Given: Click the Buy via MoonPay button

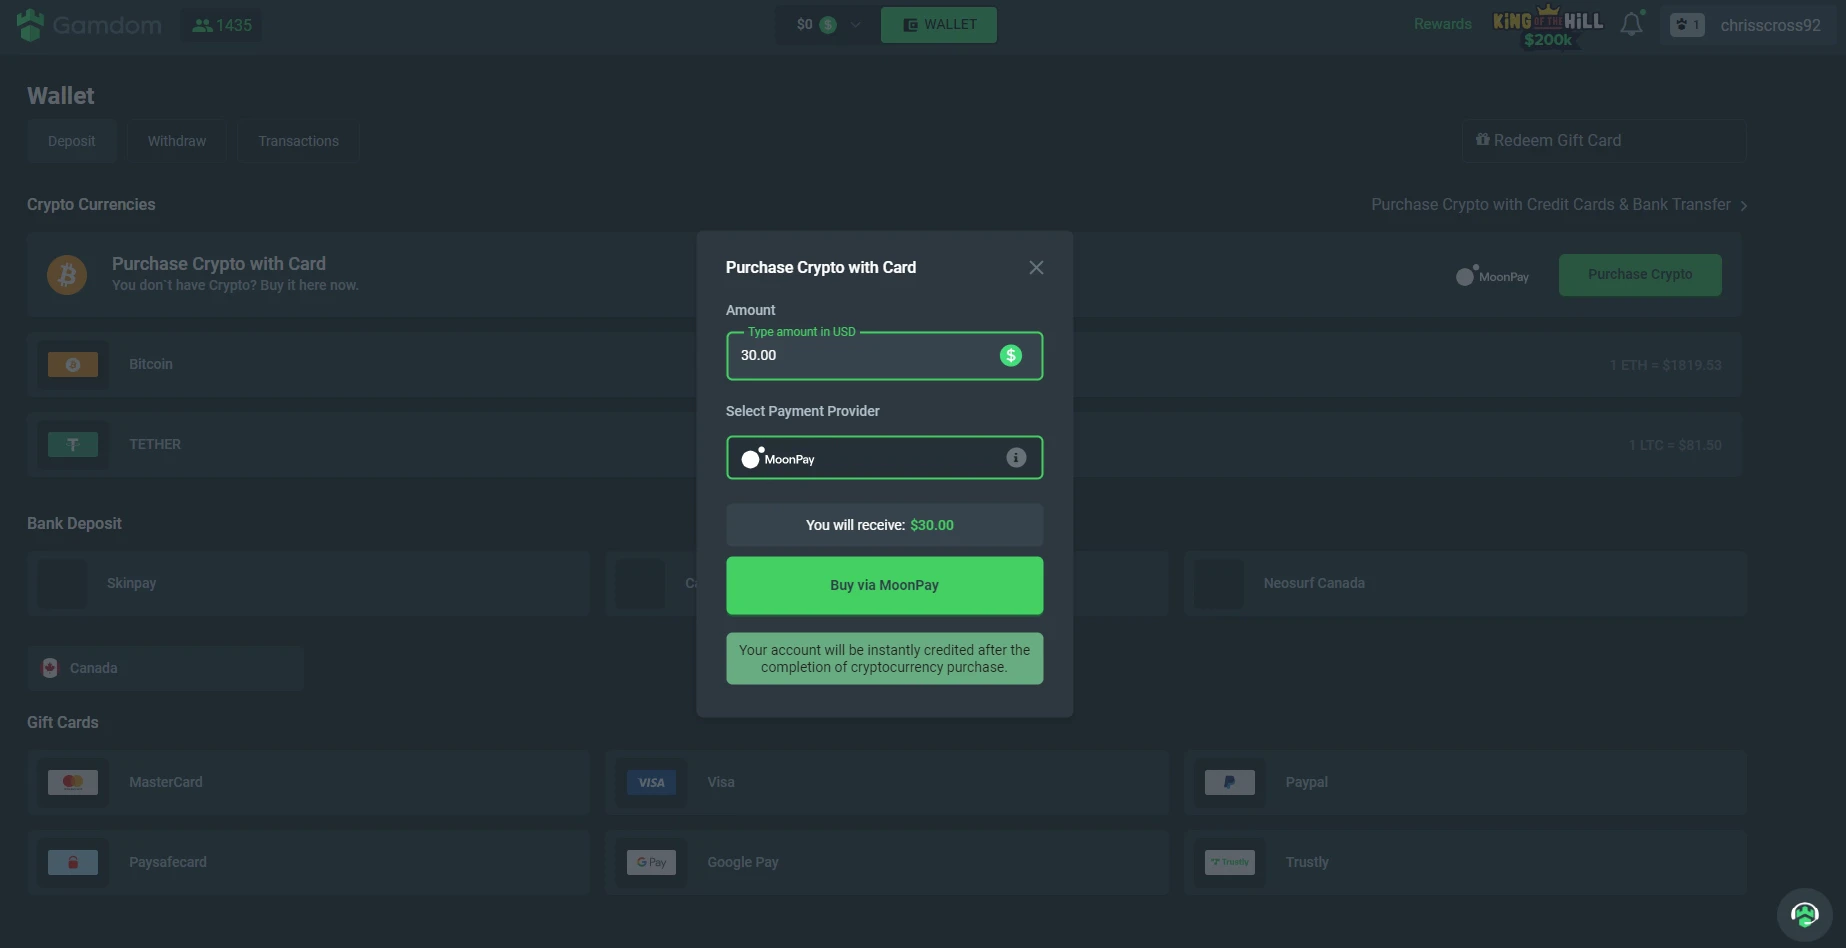Looking at the screenshot, I should click(884, 585).
